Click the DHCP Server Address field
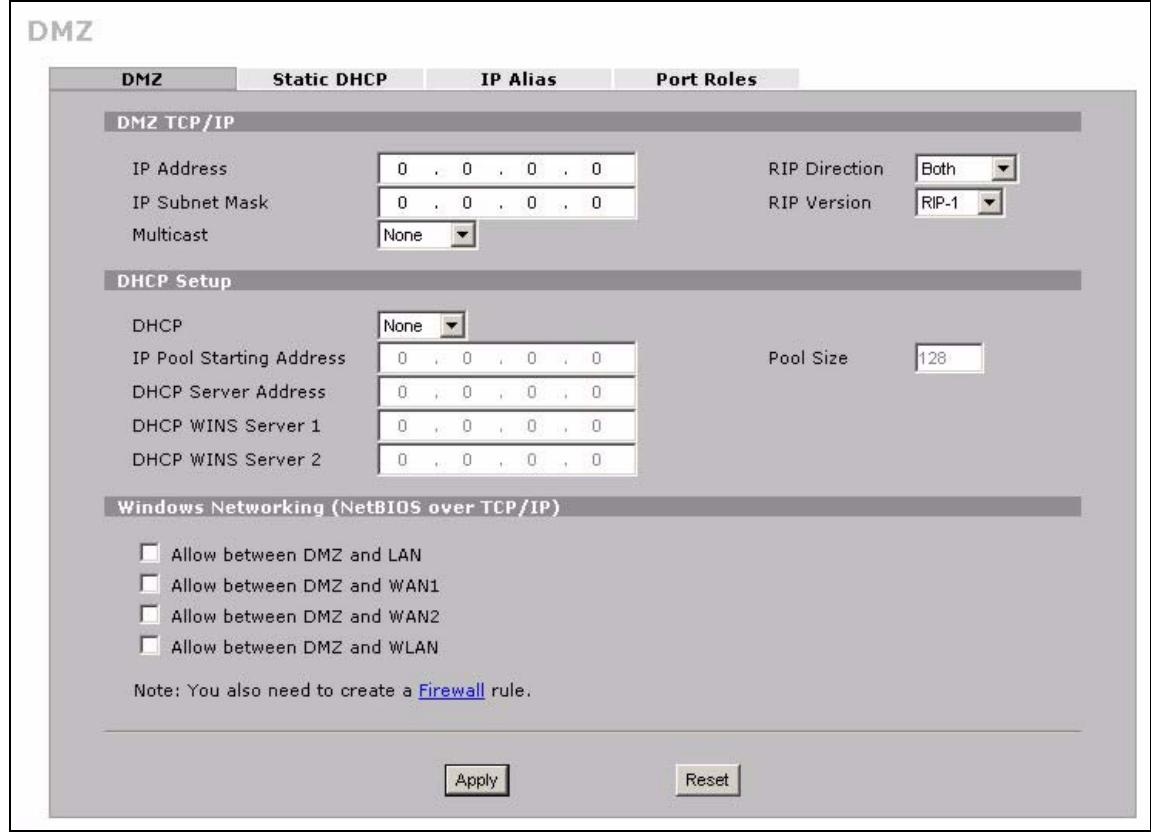 coord(506,392)
